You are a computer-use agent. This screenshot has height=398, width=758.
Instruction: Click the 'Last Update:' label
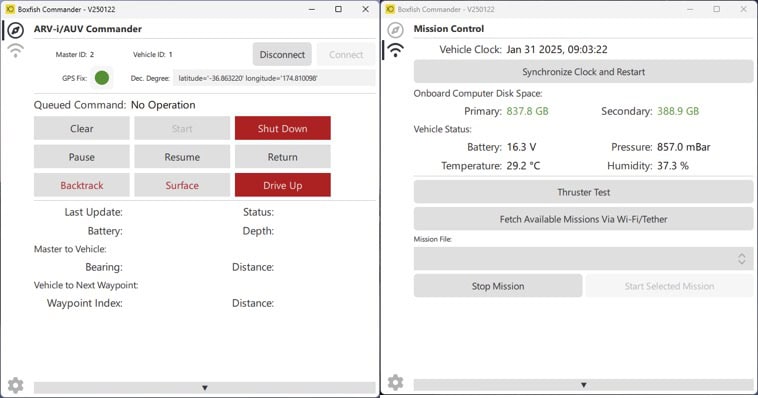93,212
